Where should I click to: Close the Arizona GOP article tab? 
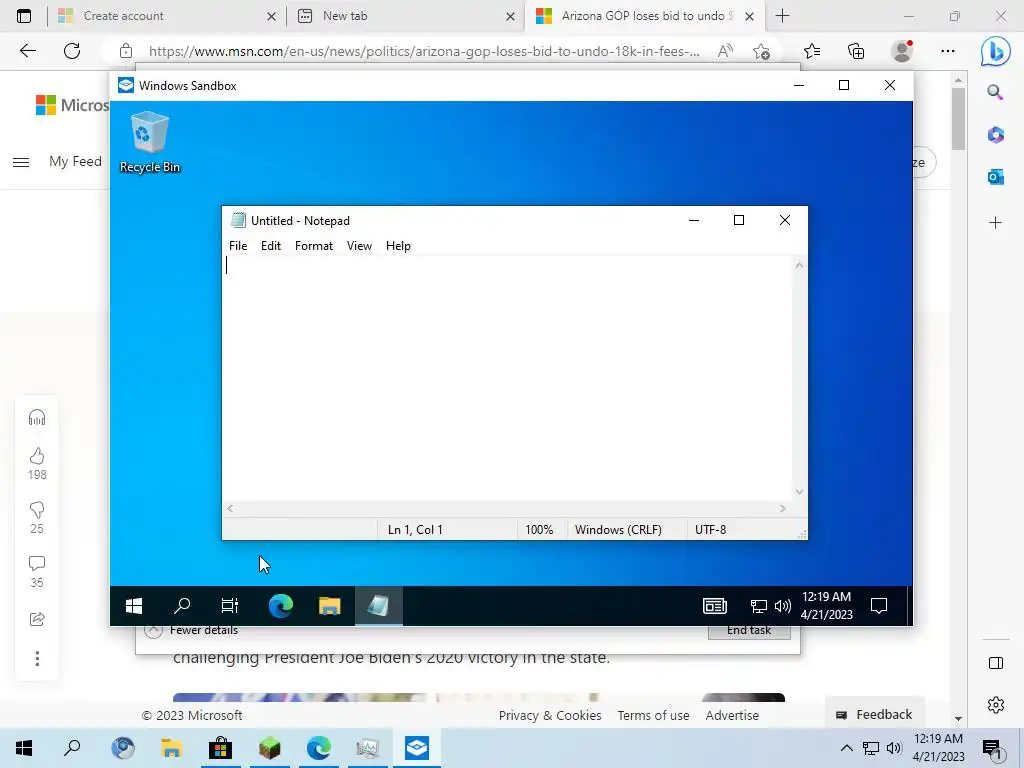pos(750,16)
